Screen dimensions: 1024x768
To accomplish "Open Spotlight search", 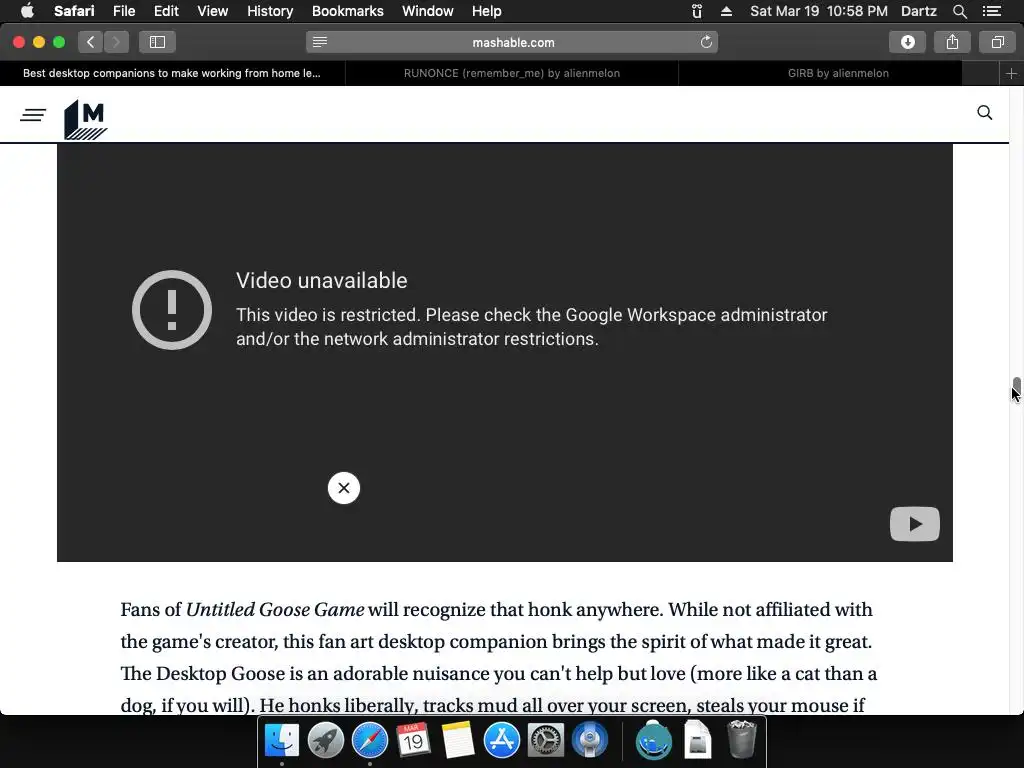I will (959, 11).
